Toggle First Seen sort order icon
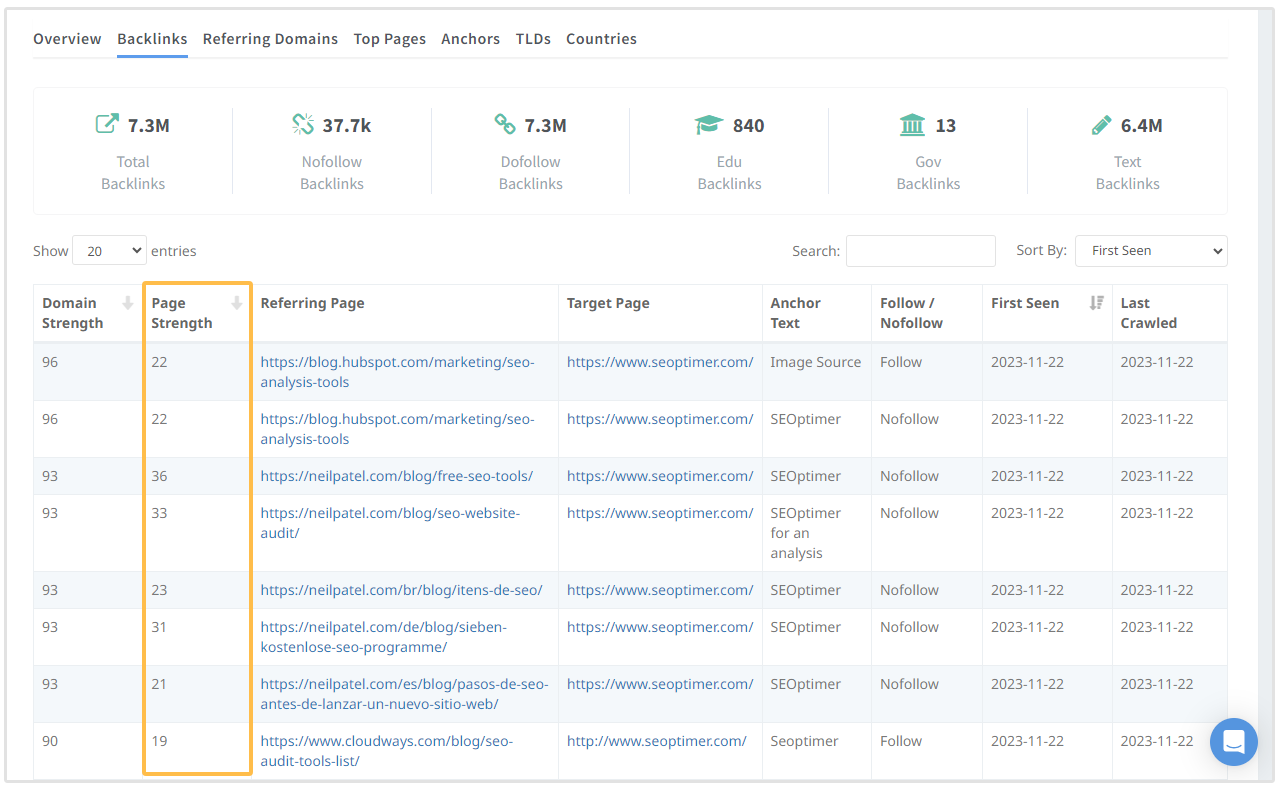The image size is (1280, 790). point(1096,303)
